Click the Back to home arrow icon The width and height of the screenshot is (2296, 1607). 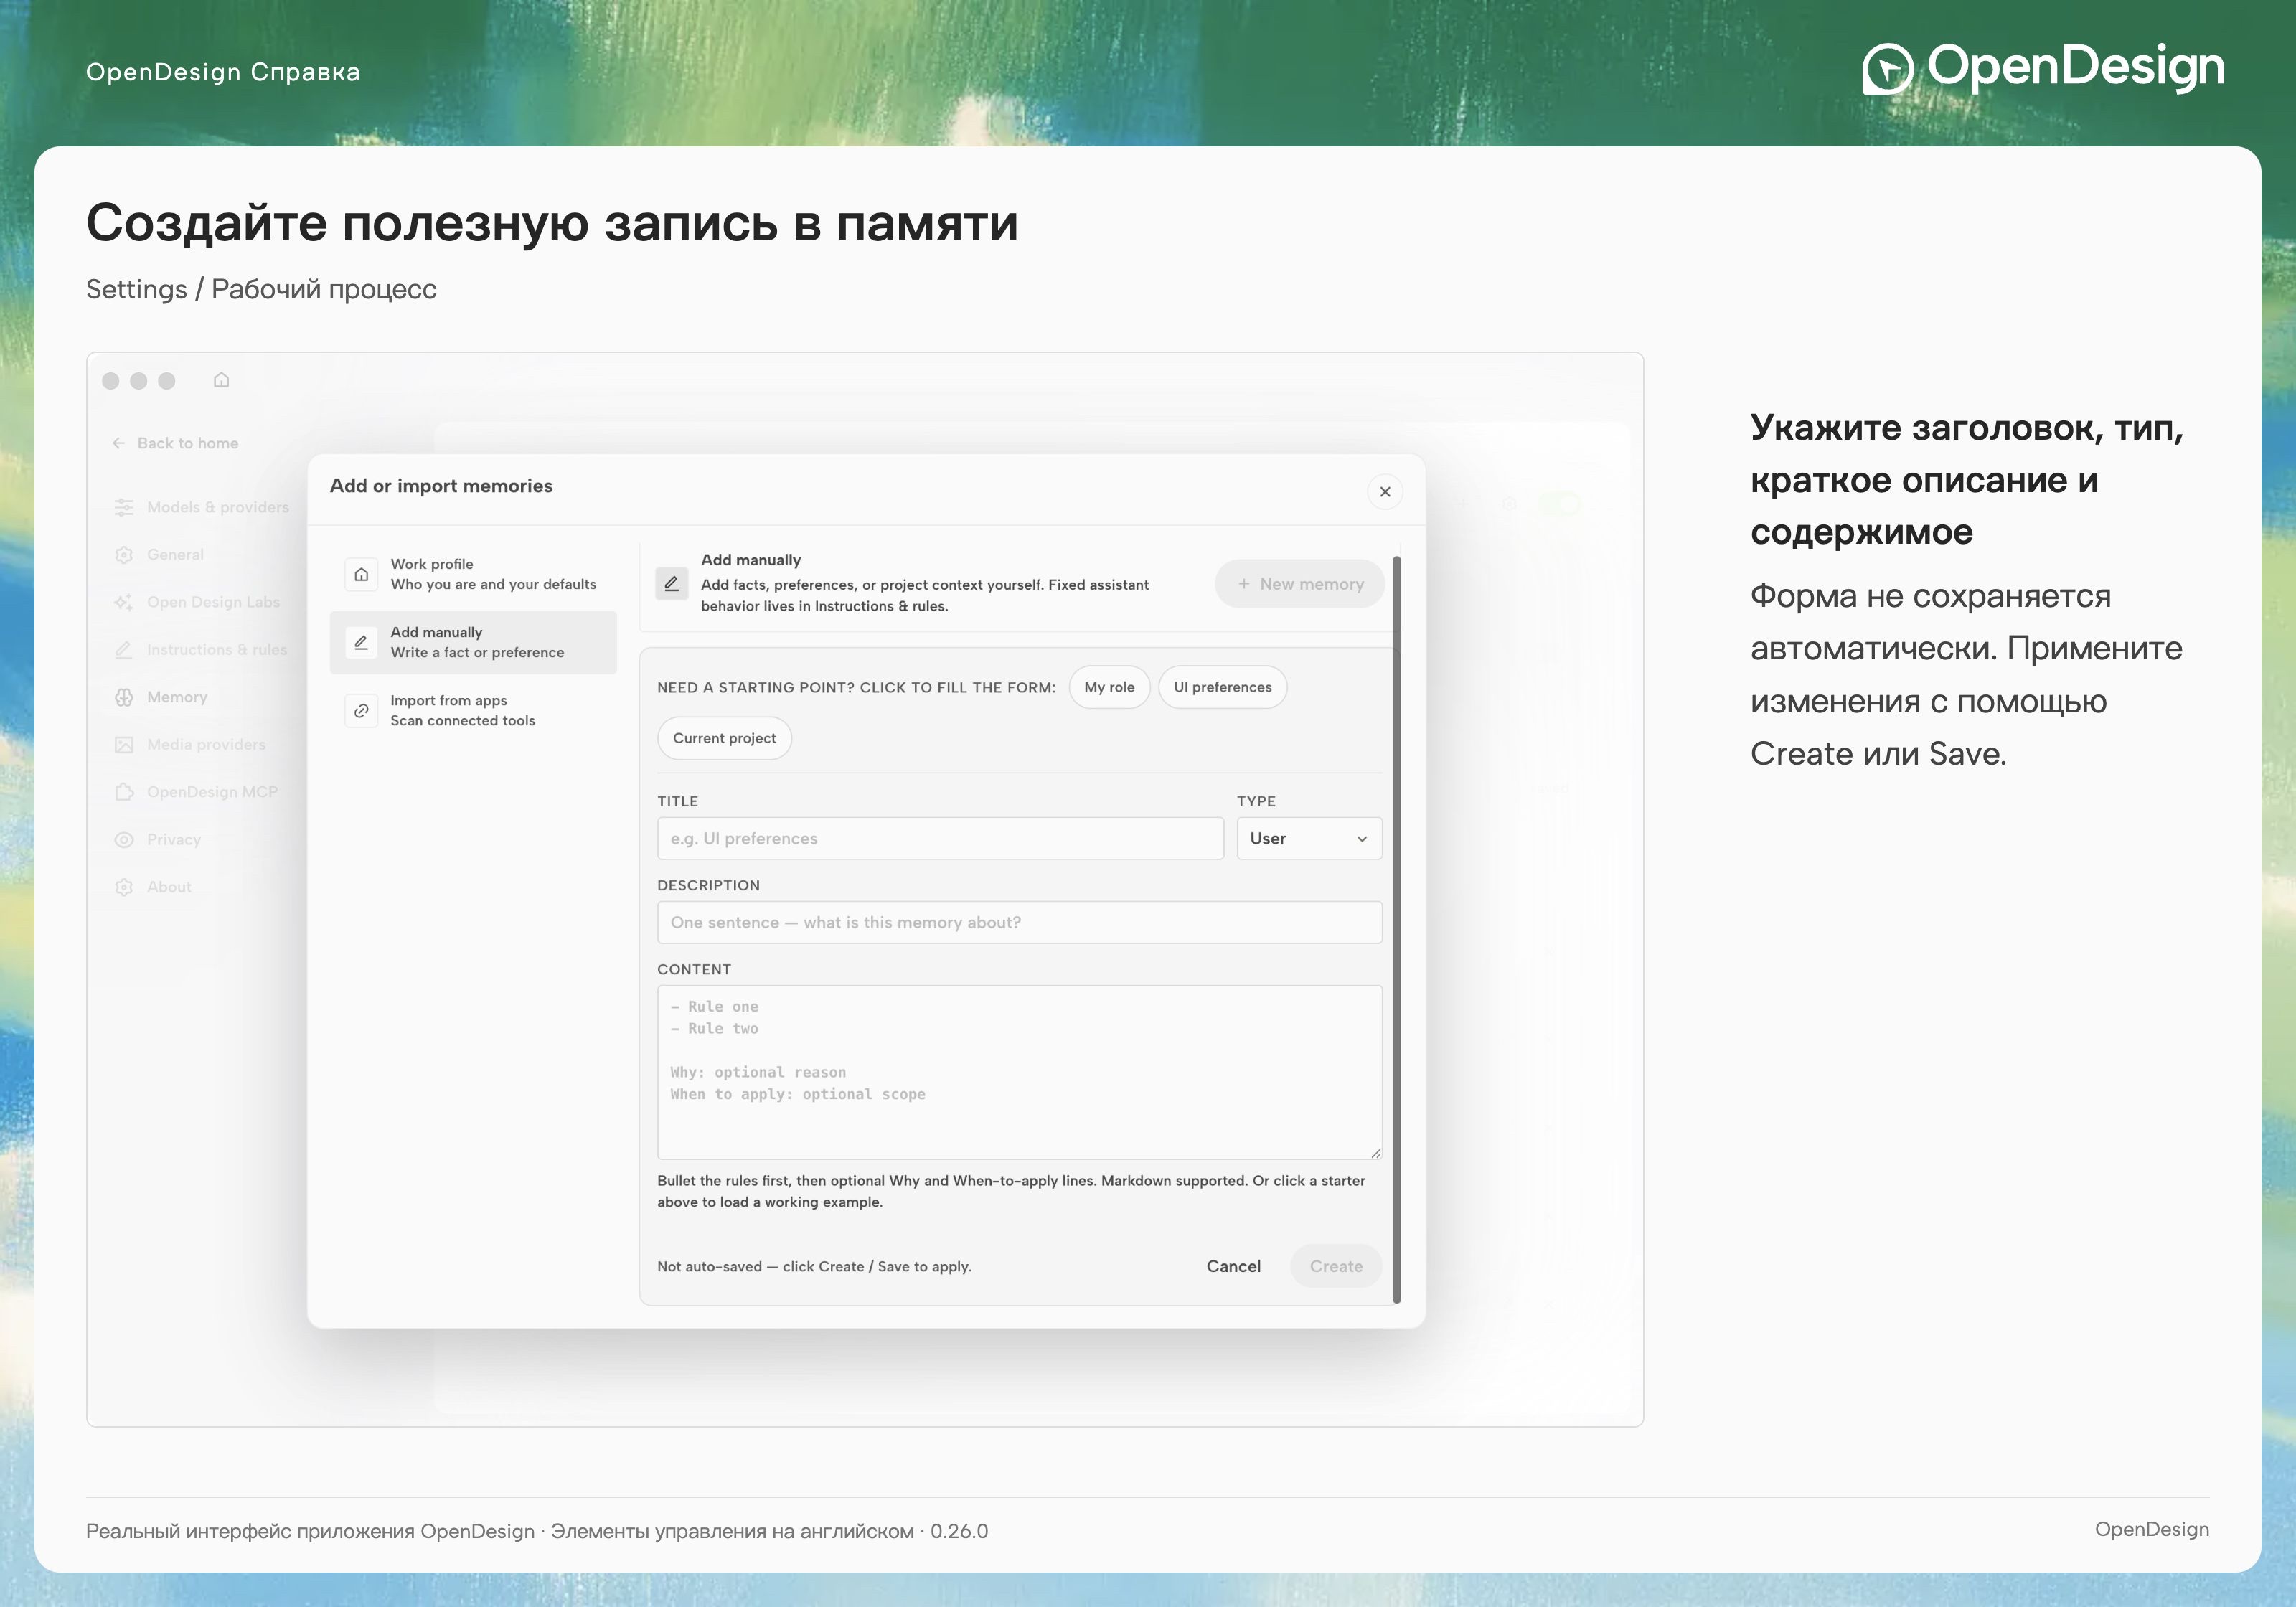119,443
